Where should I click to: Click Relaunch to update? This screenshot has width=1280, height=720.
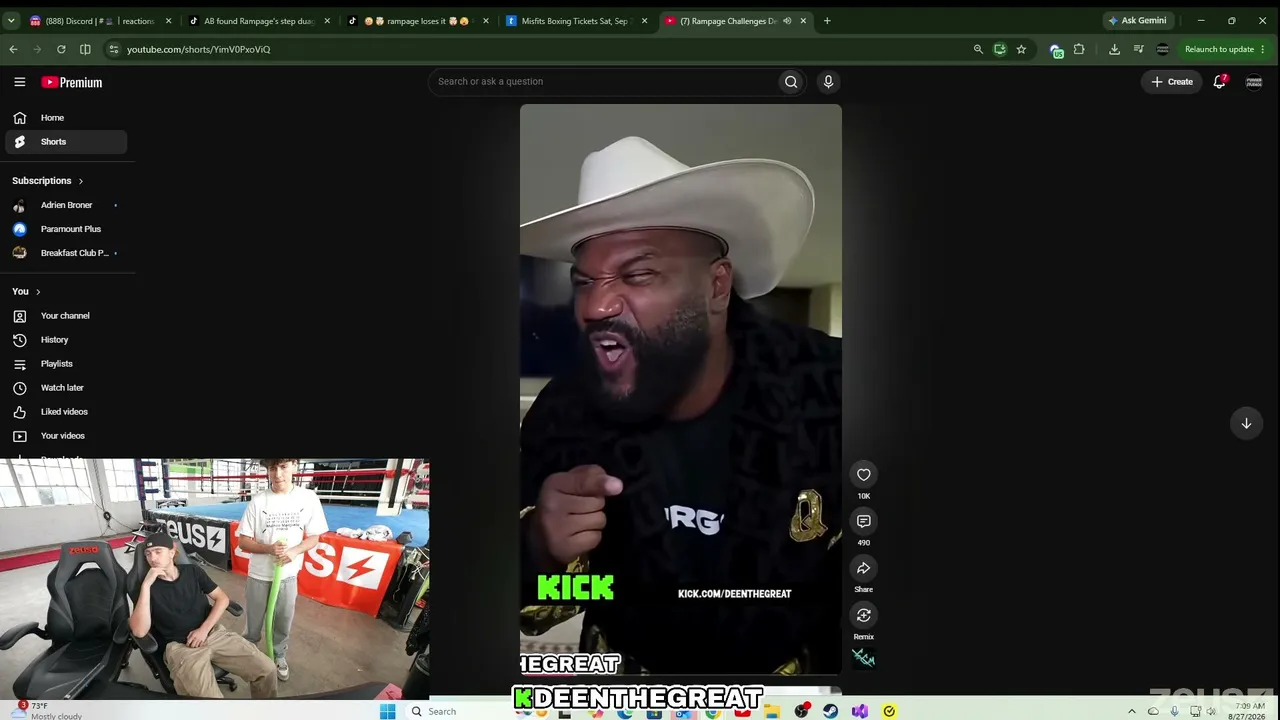coord(1225,49)
